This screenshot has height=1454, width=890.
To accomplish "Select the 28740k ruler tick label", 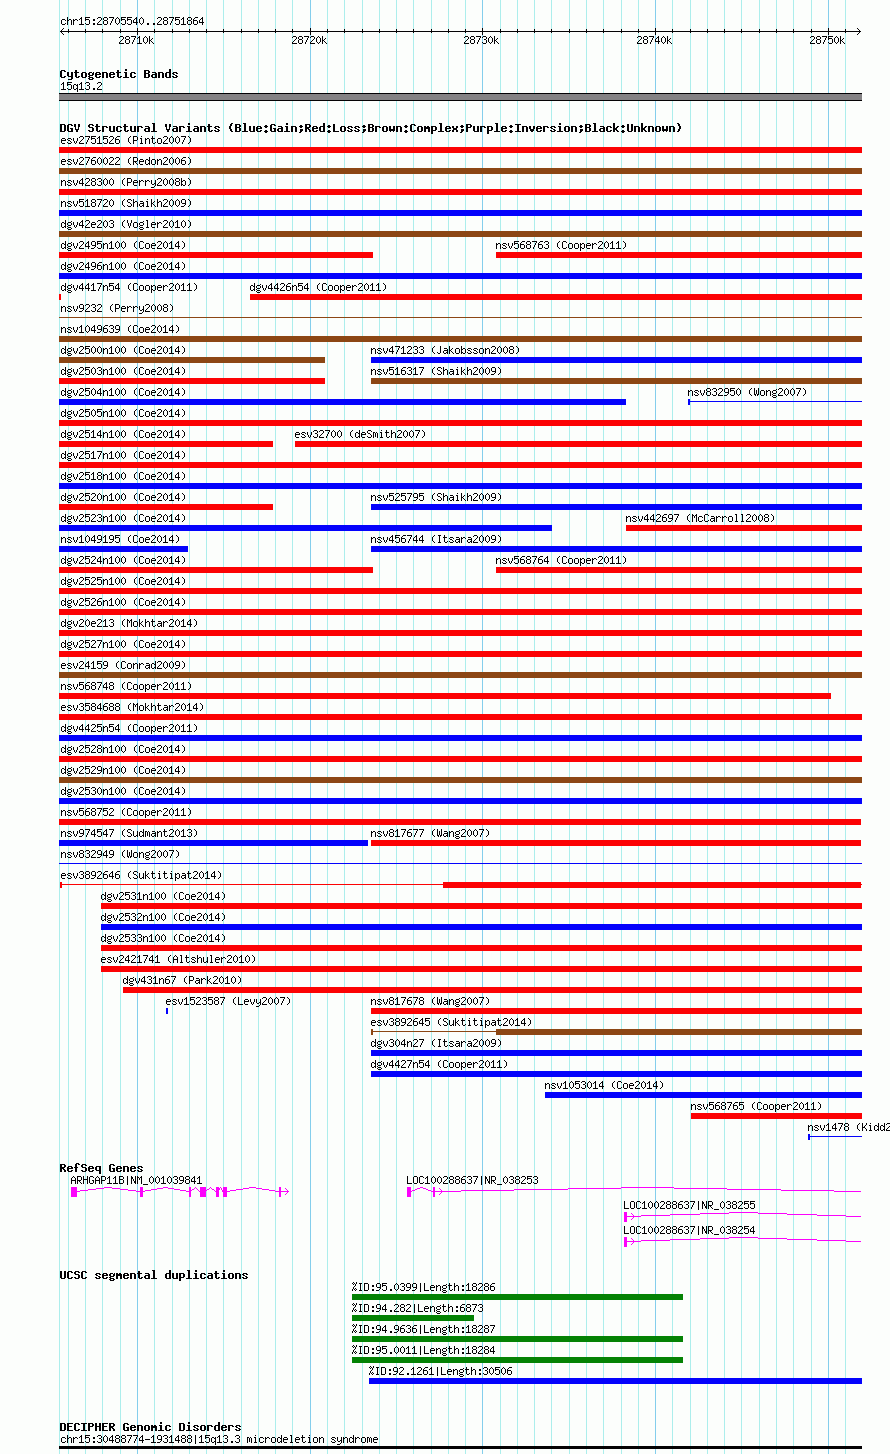I will pos(654,40).
